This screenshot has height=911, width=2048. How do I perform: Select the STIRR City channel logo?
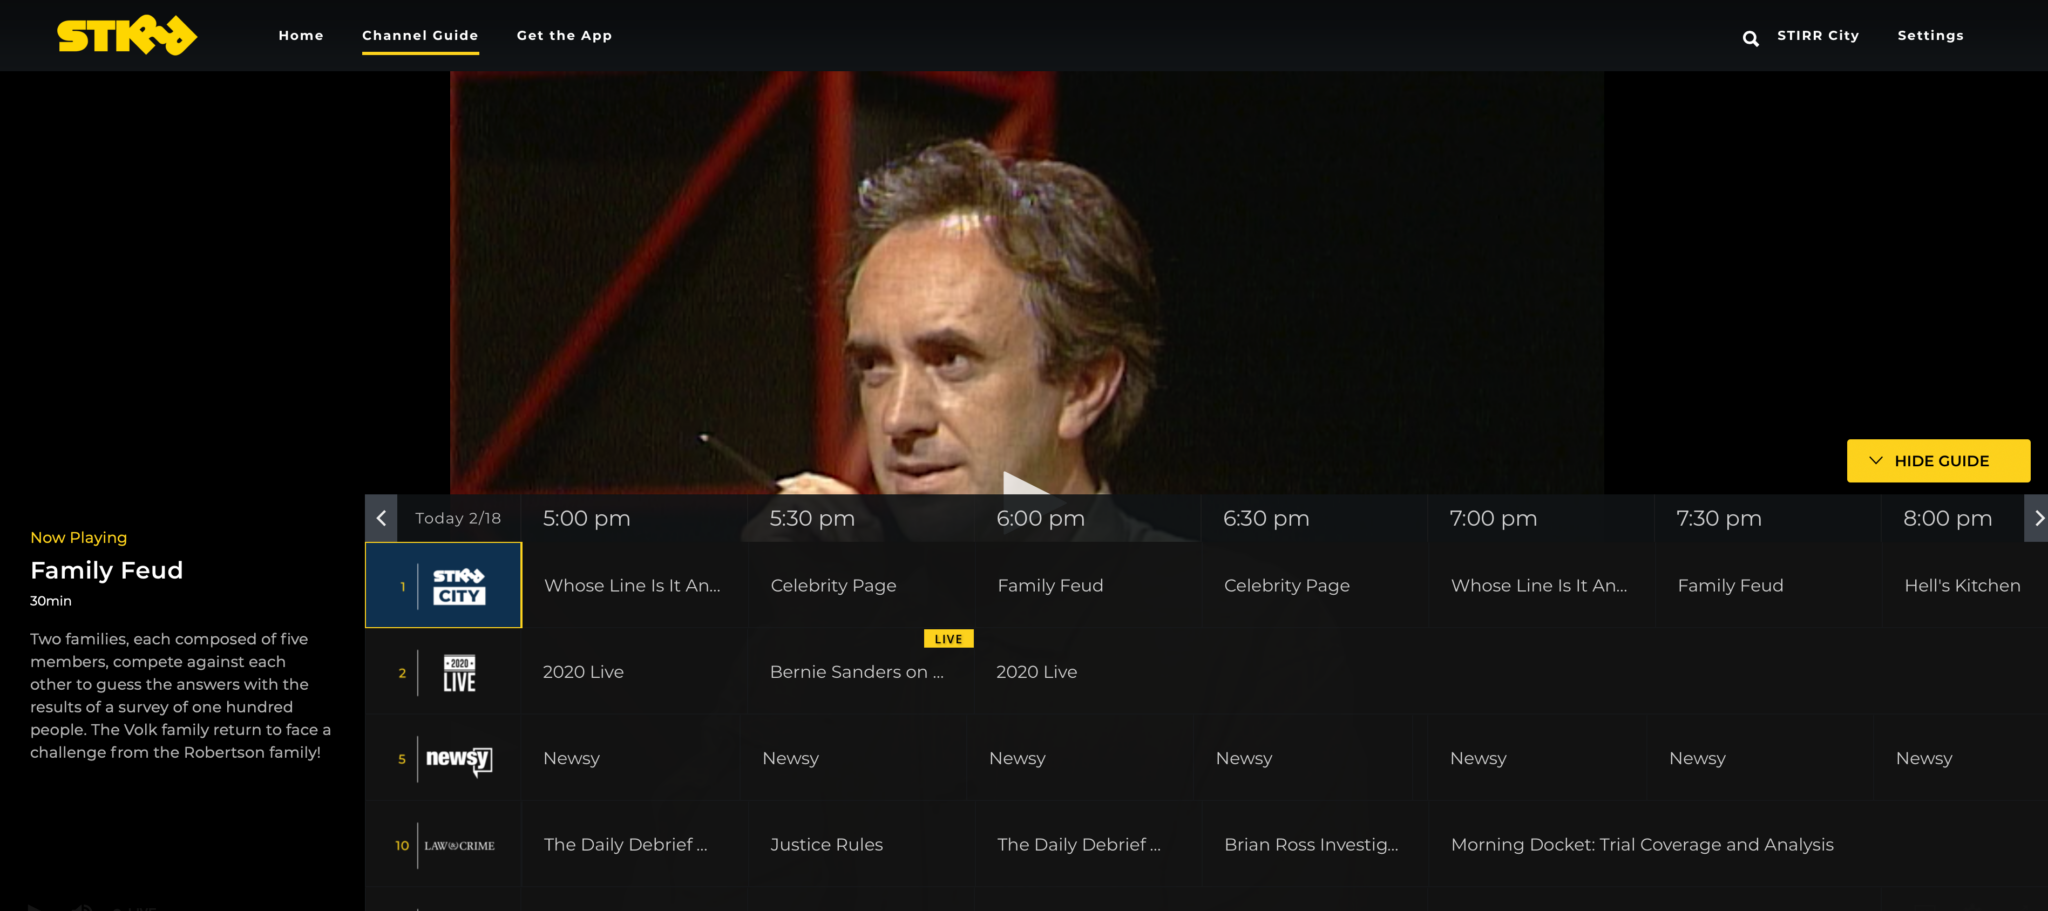(459, 586)
